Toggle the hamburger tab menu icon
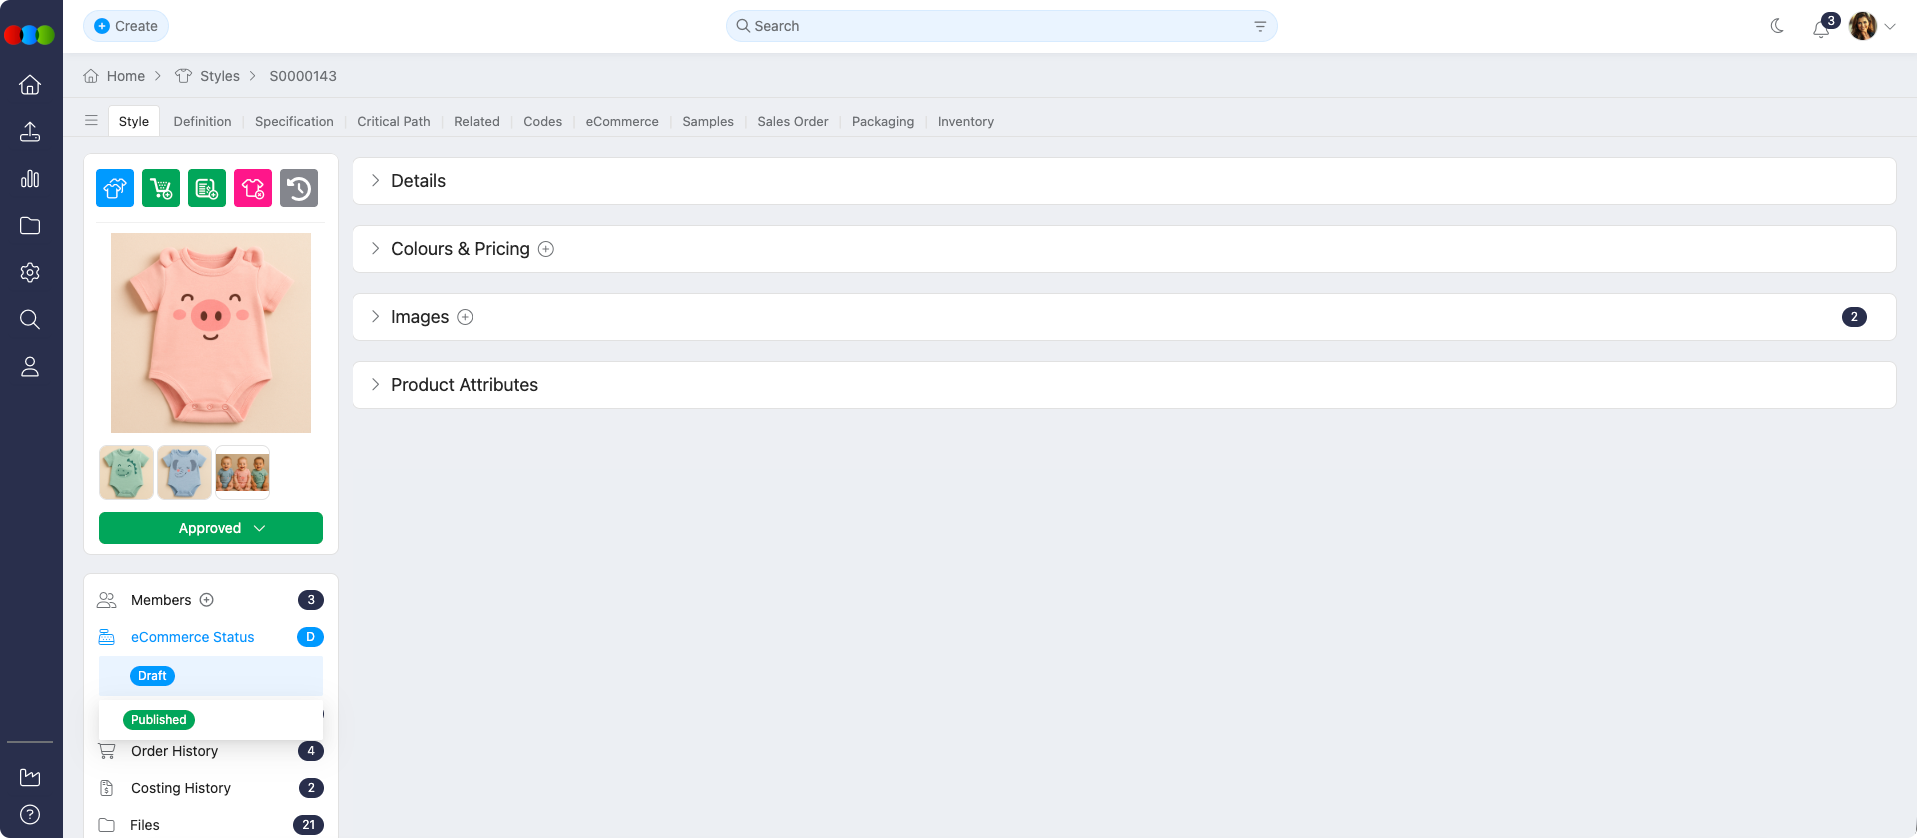1917x838 pixels. [x=91, y=121]
